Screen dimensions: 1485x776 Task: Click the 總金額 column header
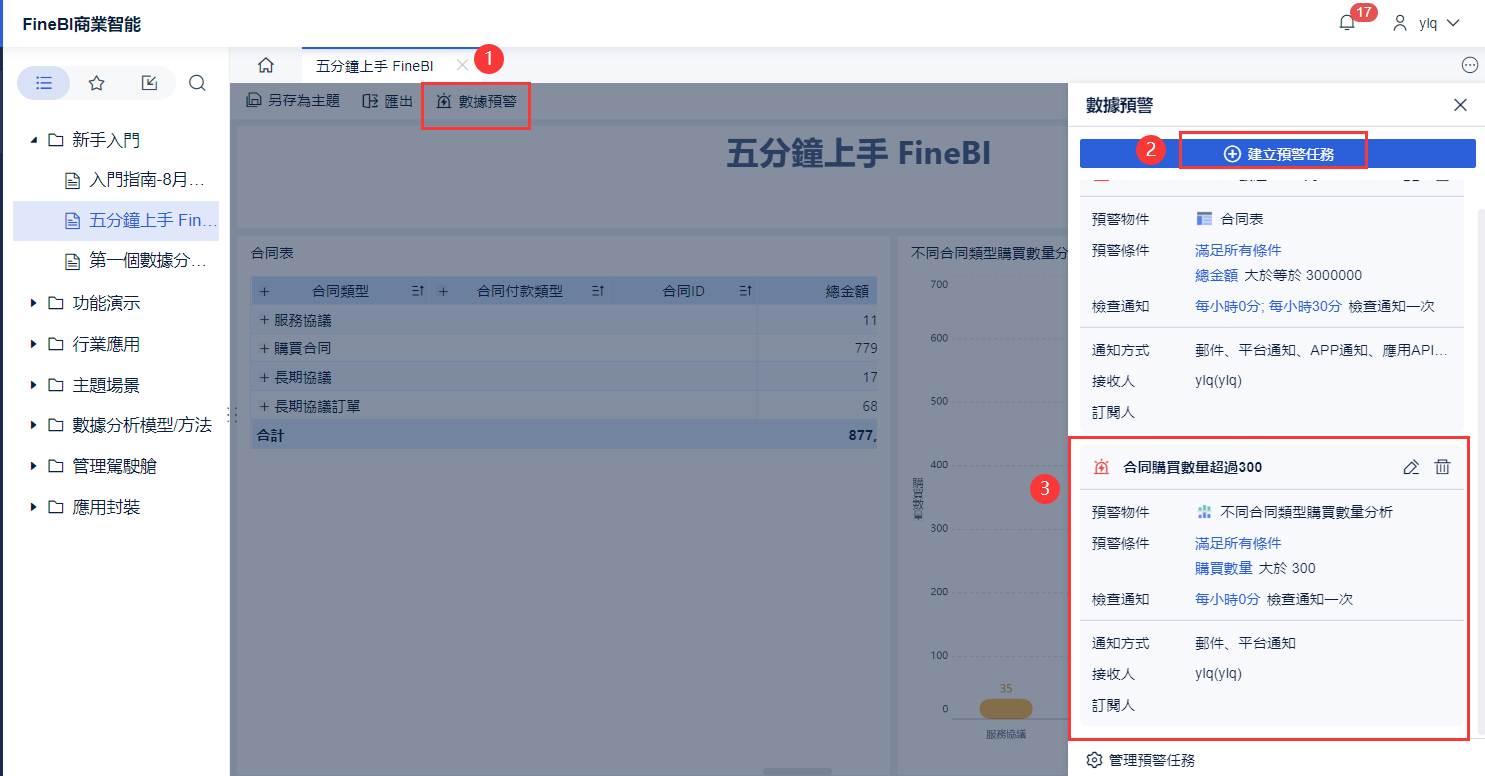pos(846,291)
